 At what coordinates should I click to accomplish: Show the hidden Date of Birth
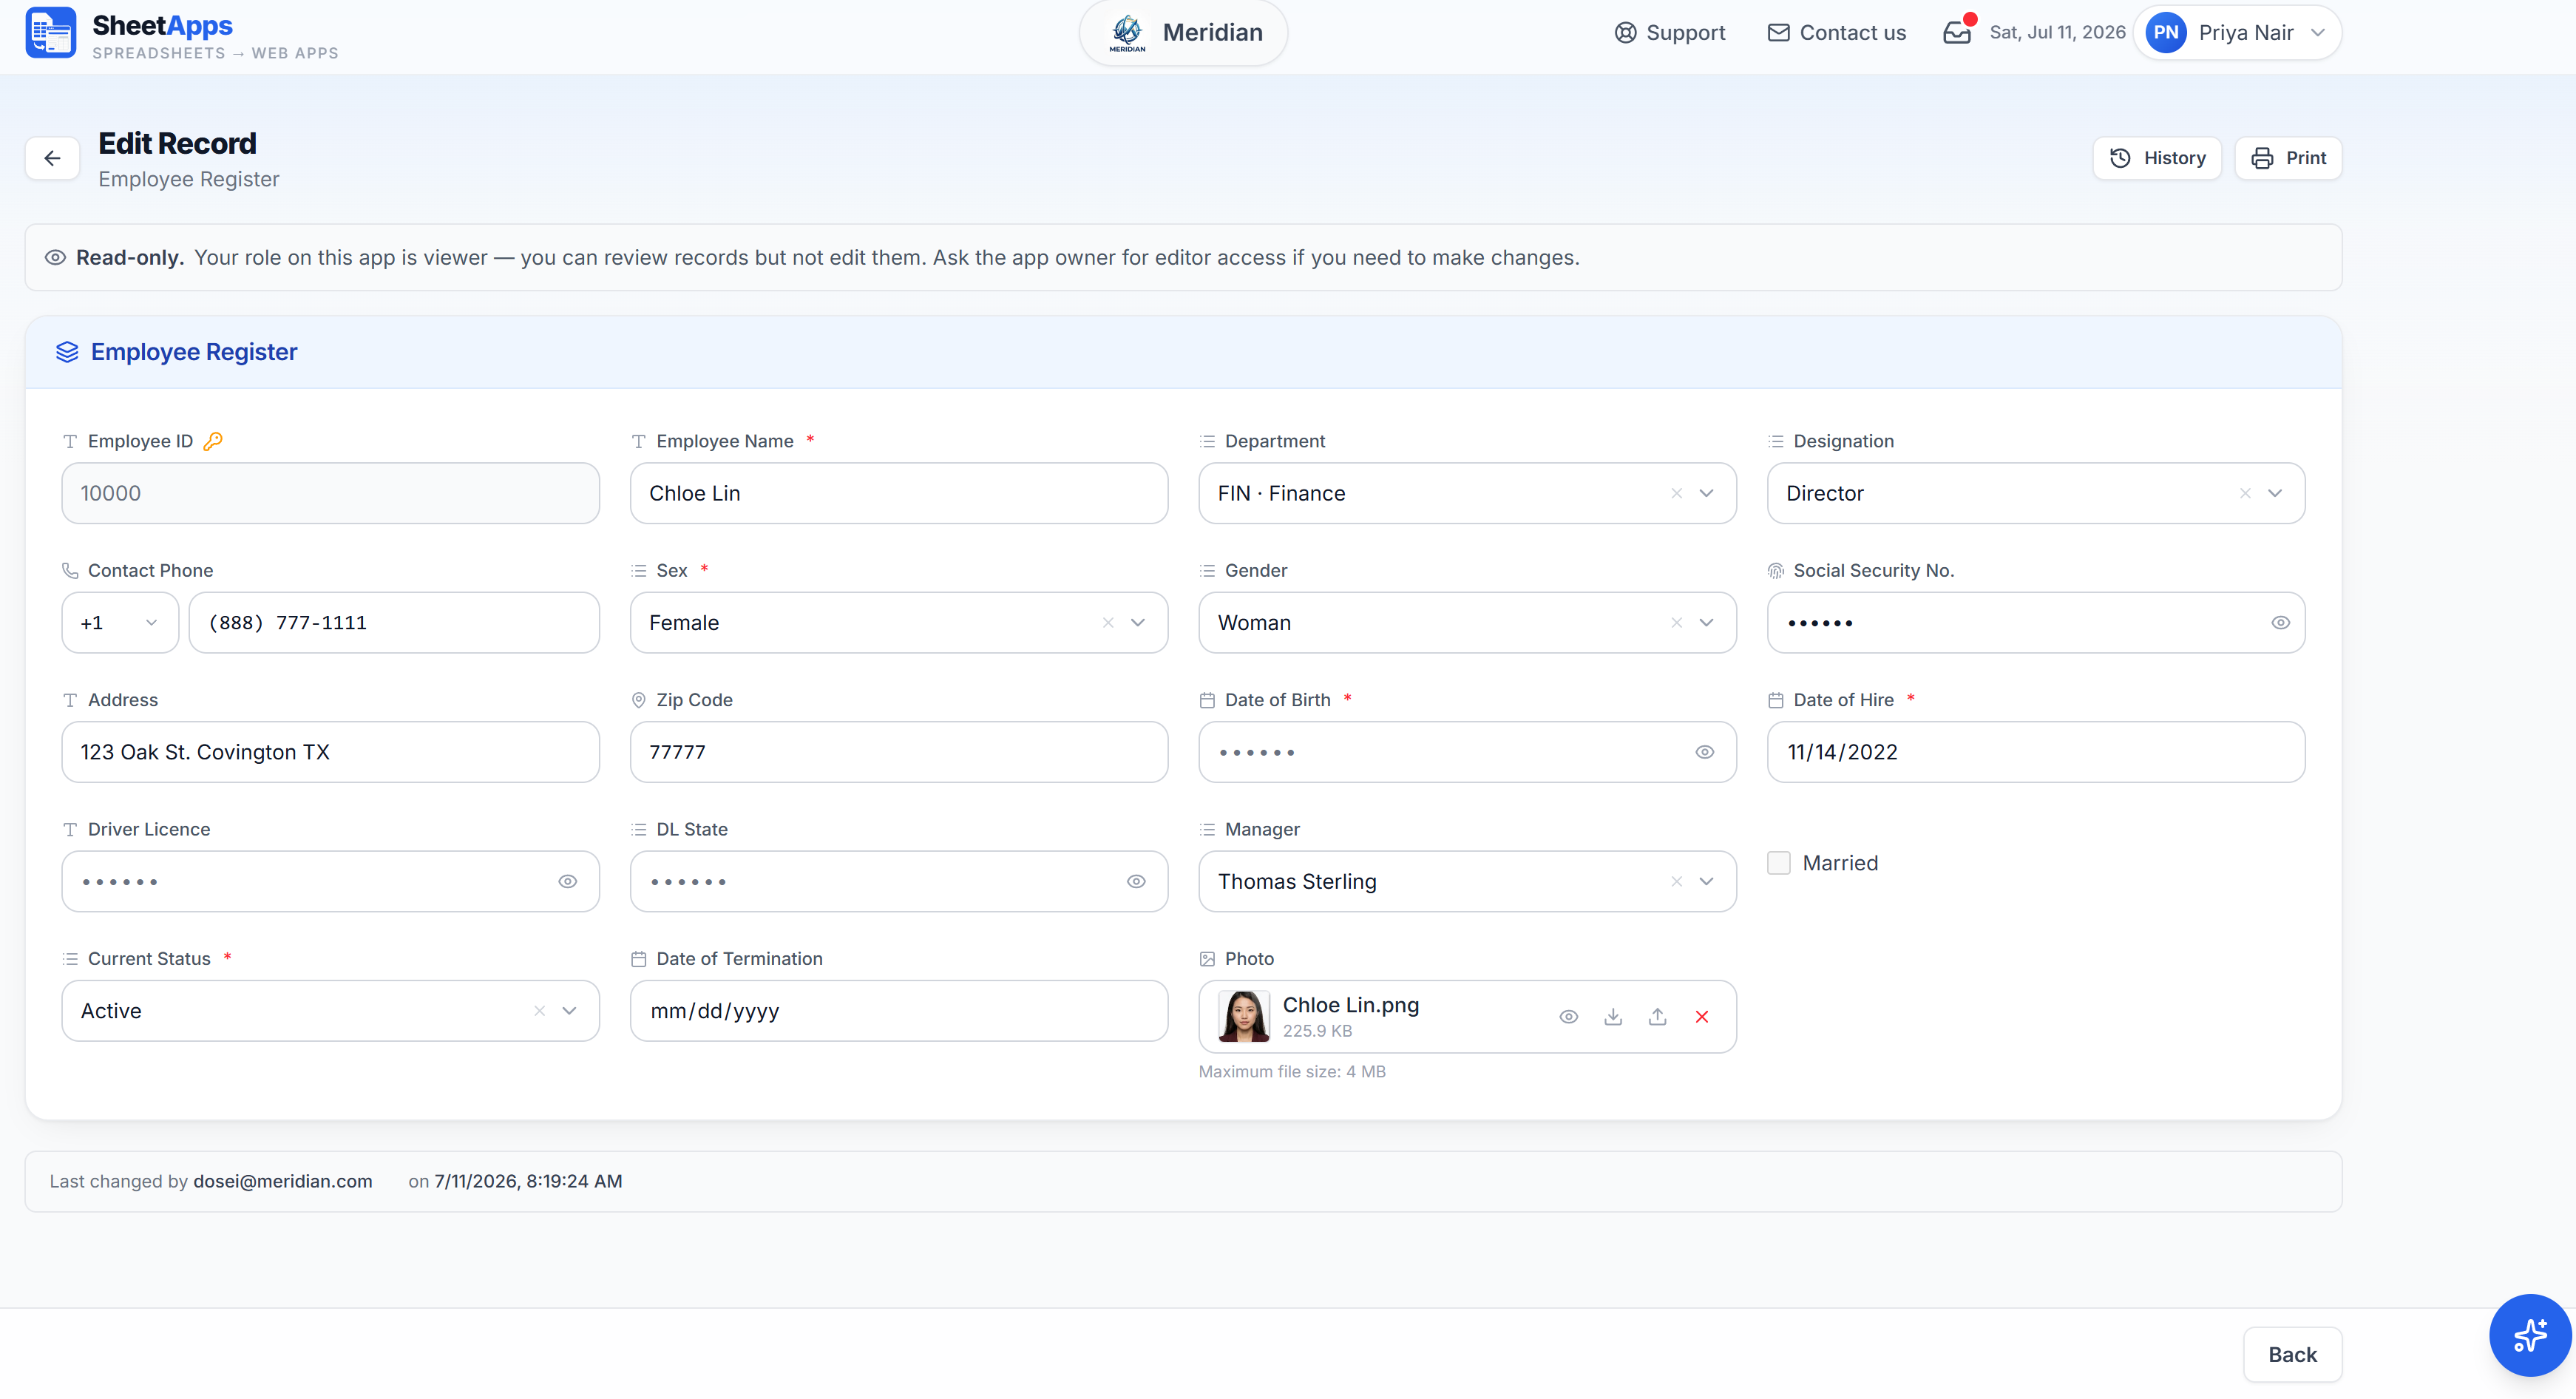pos(1705,752)
